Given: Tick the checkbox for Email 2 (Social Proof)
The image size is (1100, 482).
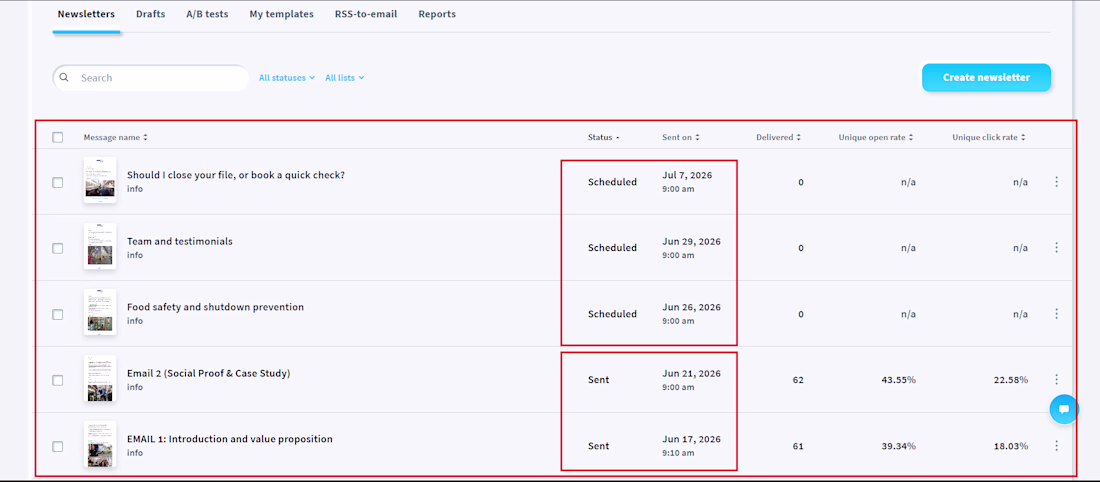Looking at the screenshot, I should click(58, 380).
